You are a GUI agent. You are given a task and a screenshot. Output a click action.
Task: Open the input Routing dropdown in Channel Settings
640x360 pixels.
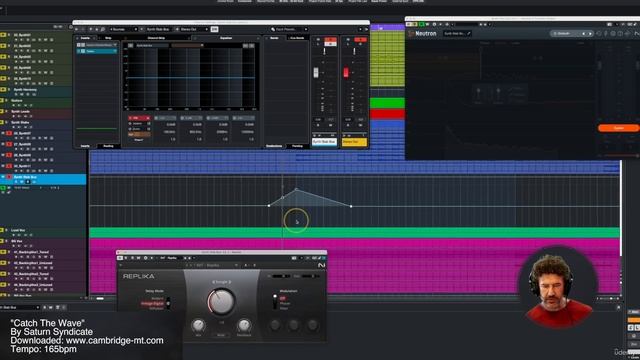124,29
